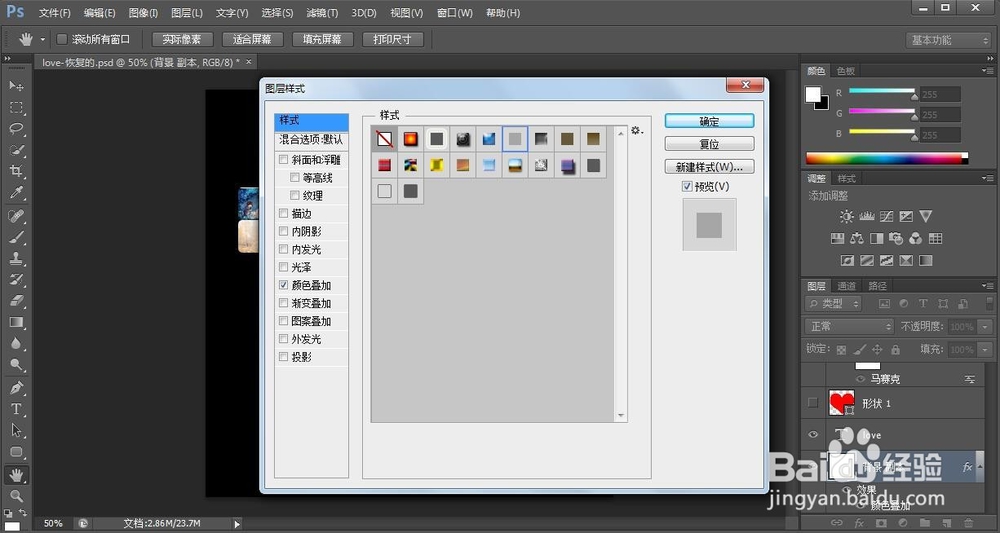Screen dimensions: 1000x533
Task: Select the Gradient tool
Action: (x=16, y=322)
